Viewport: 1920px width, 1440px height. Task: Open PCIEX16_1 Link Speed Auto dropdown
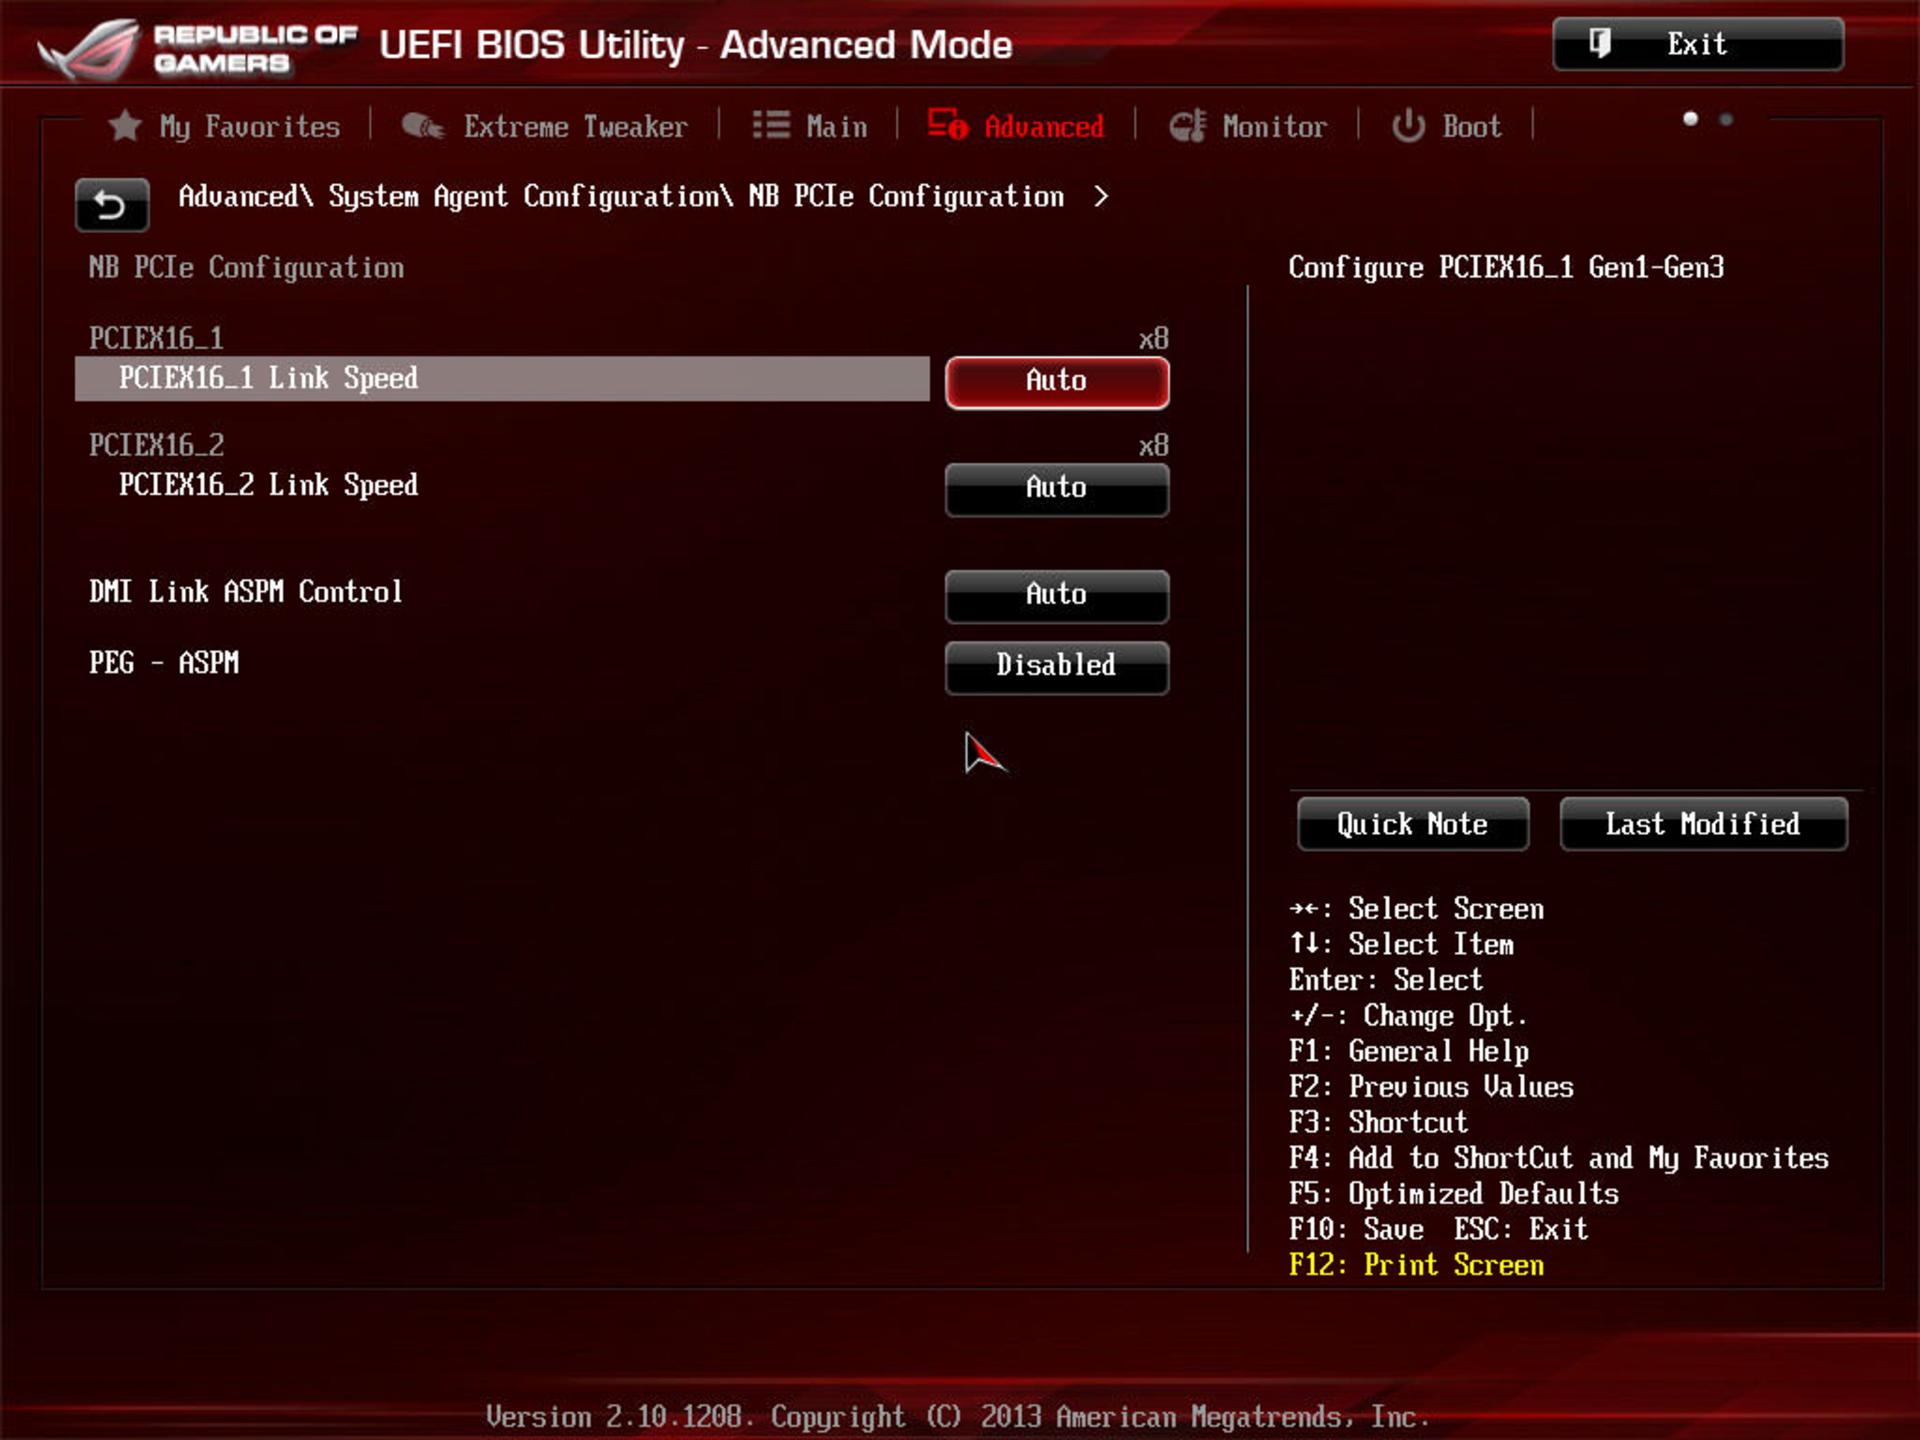1057,382
